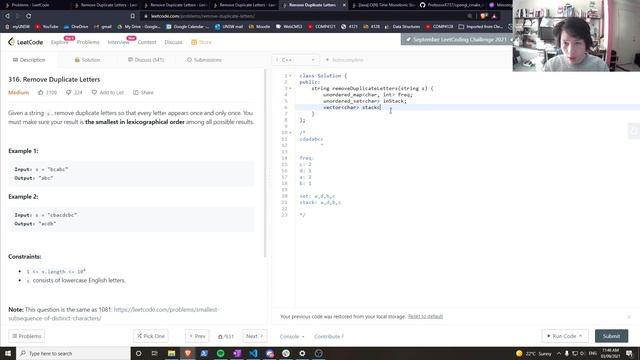Viewport: 640px width, 360px height.
Task: Open the Data Structures bookmark
Action: click(402, 27)
